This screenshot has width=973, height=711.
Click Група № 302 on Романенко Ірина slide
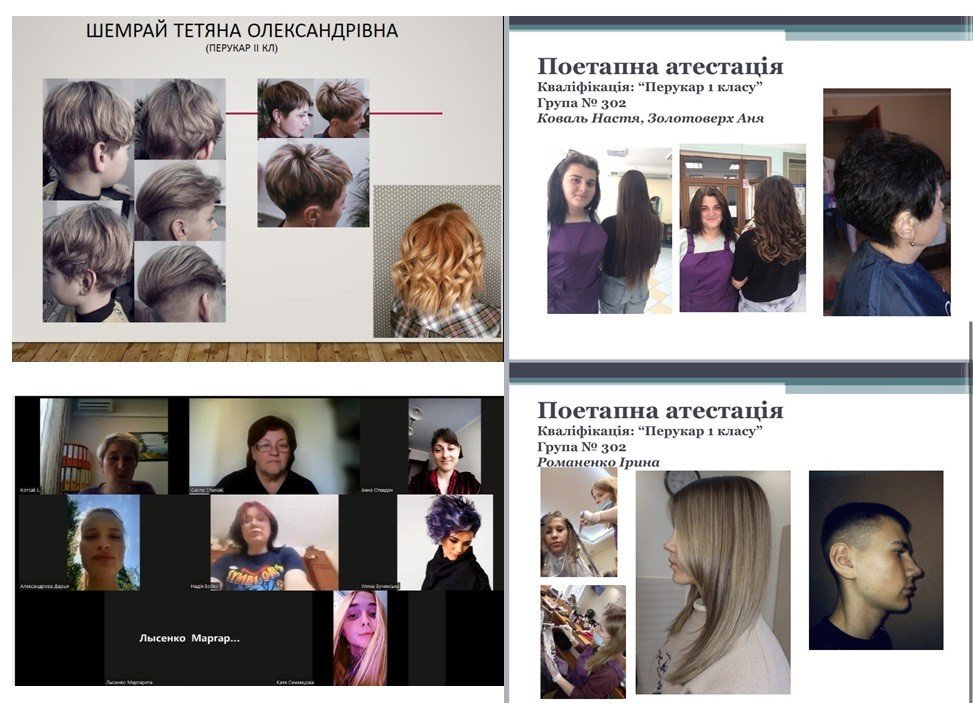point(581,447)
